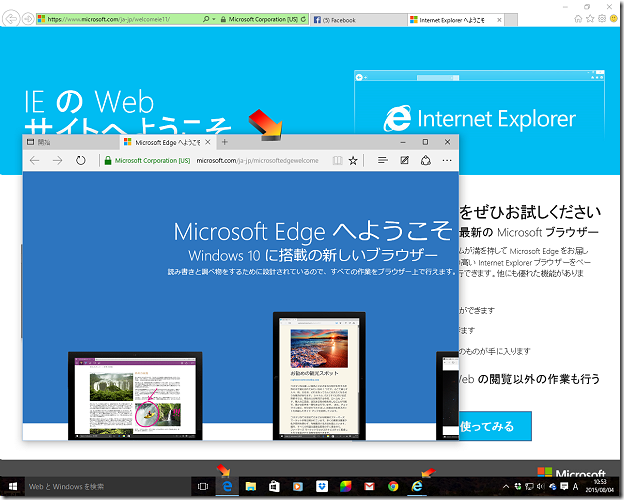Select Internet Explorer へようこそ tab in IE
Viewport: 624px width, 500px height.
pos(456,20)
